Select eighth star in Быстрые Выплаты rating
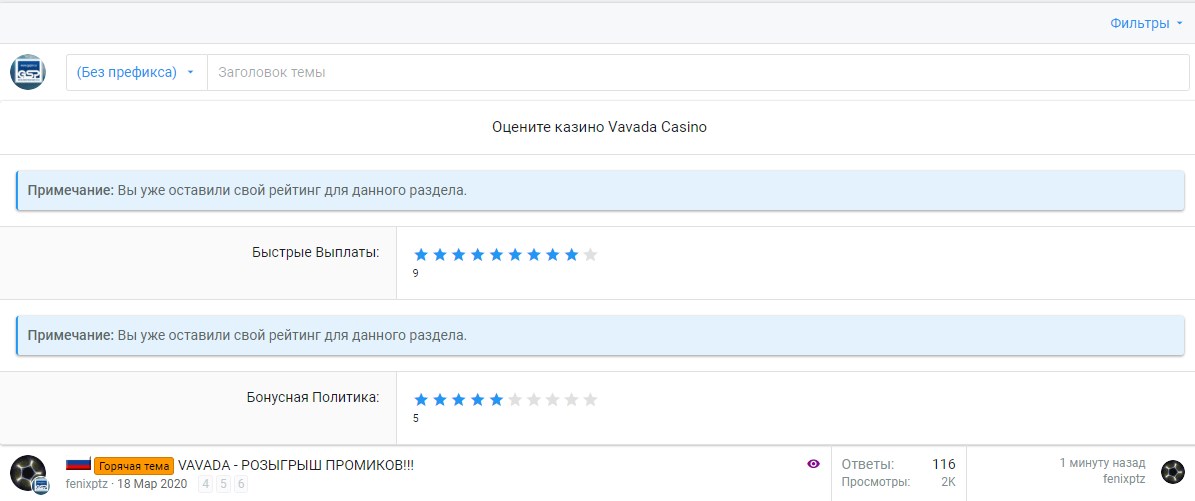The image size is (1195, 501). click(553, 255)
